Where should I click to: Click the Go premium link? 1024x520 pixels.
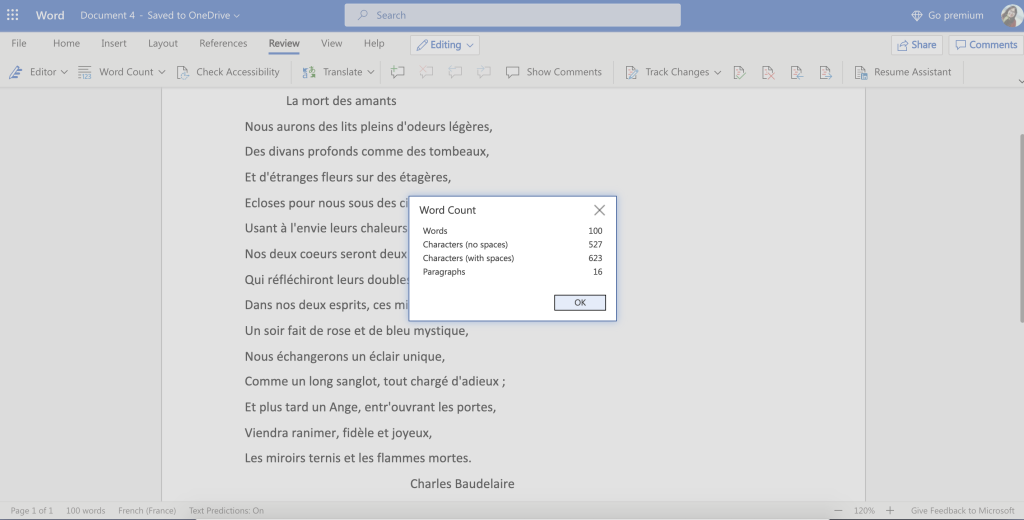955,15
